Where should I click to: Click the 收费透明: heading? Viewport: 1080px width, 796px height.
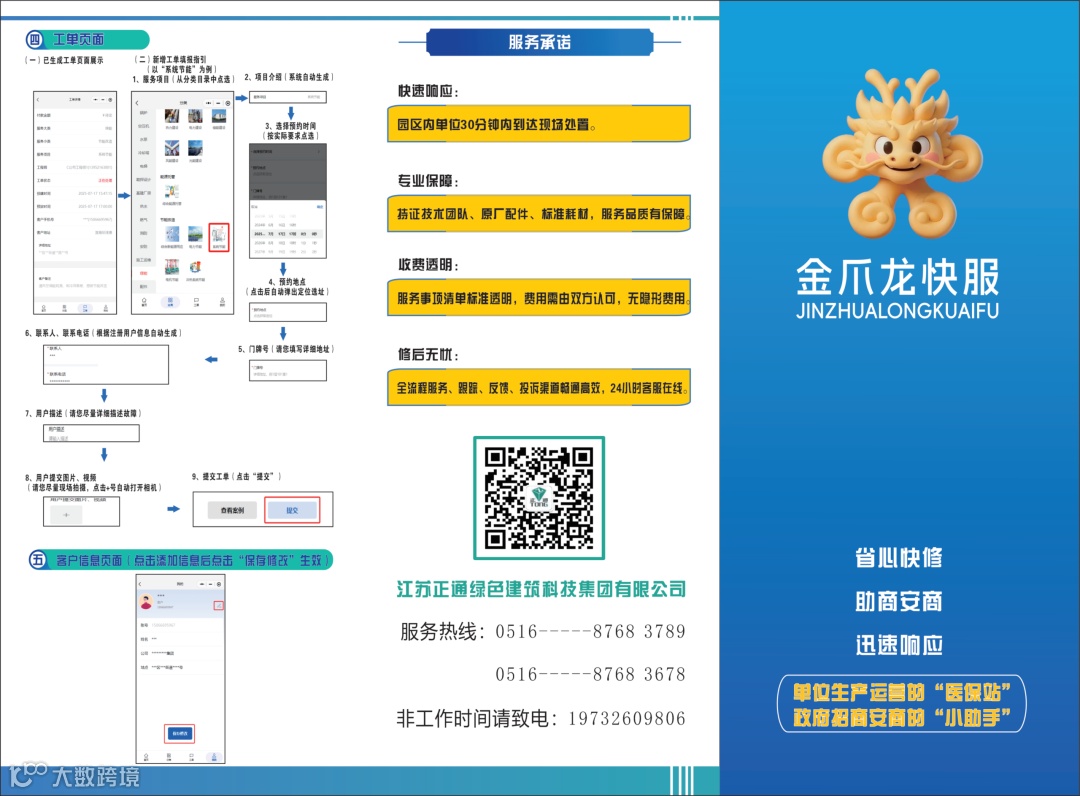428,264
